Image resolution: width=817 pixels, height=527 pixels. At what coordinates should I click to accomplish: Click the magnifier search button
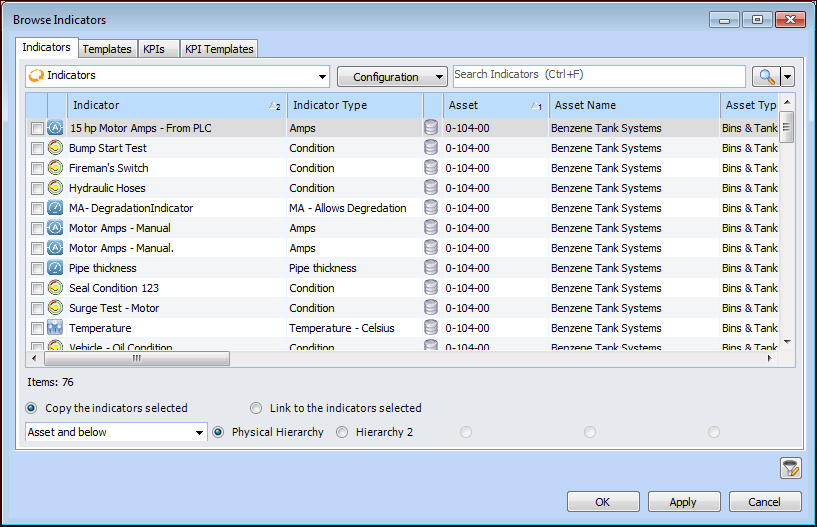[x=766, y=77]
